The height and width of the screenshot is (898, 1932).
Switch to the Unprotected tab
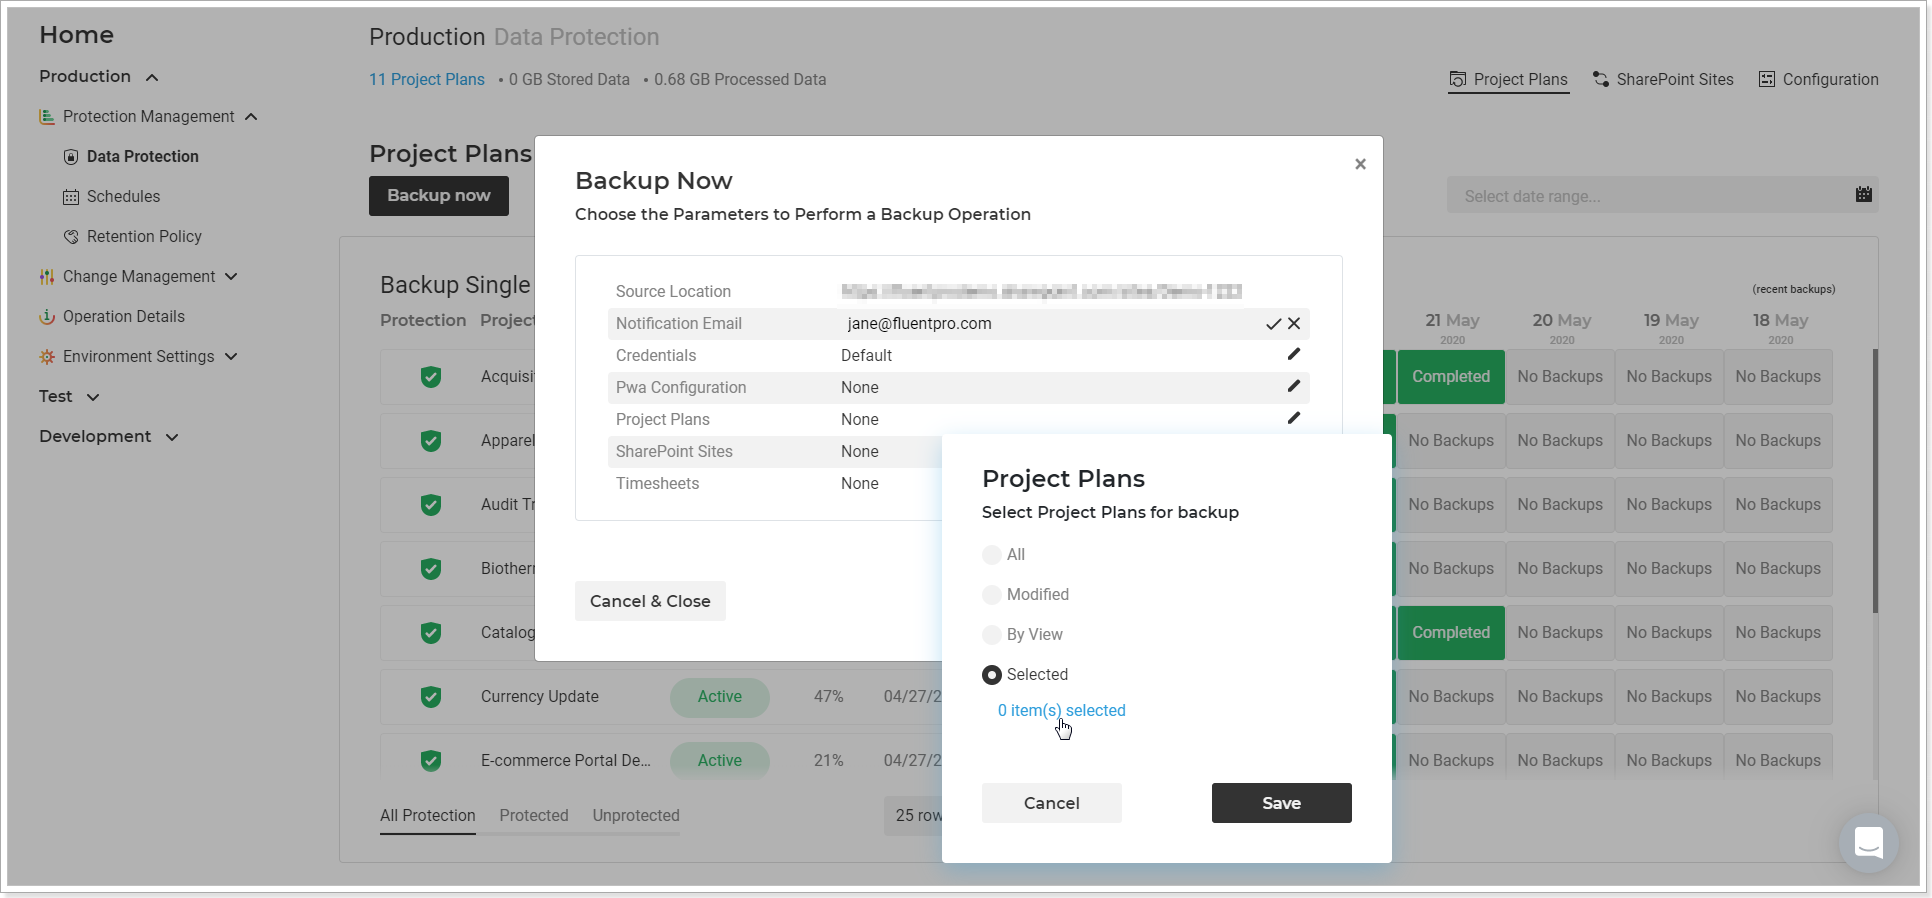tap(636, 816)
